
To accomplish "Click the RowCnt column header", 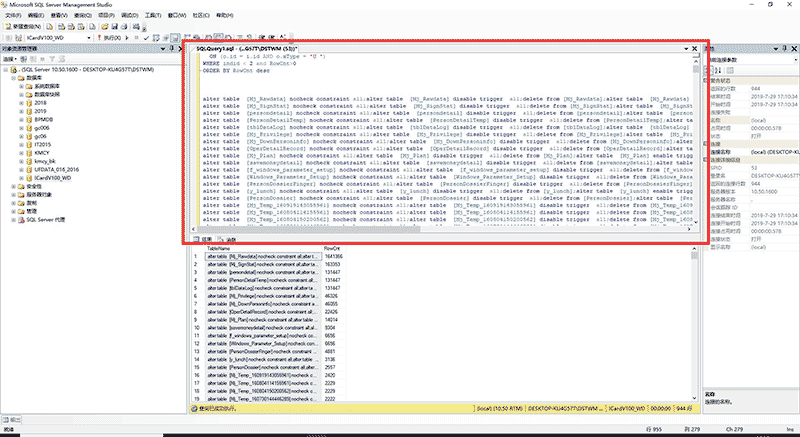I will pos(334,248).
